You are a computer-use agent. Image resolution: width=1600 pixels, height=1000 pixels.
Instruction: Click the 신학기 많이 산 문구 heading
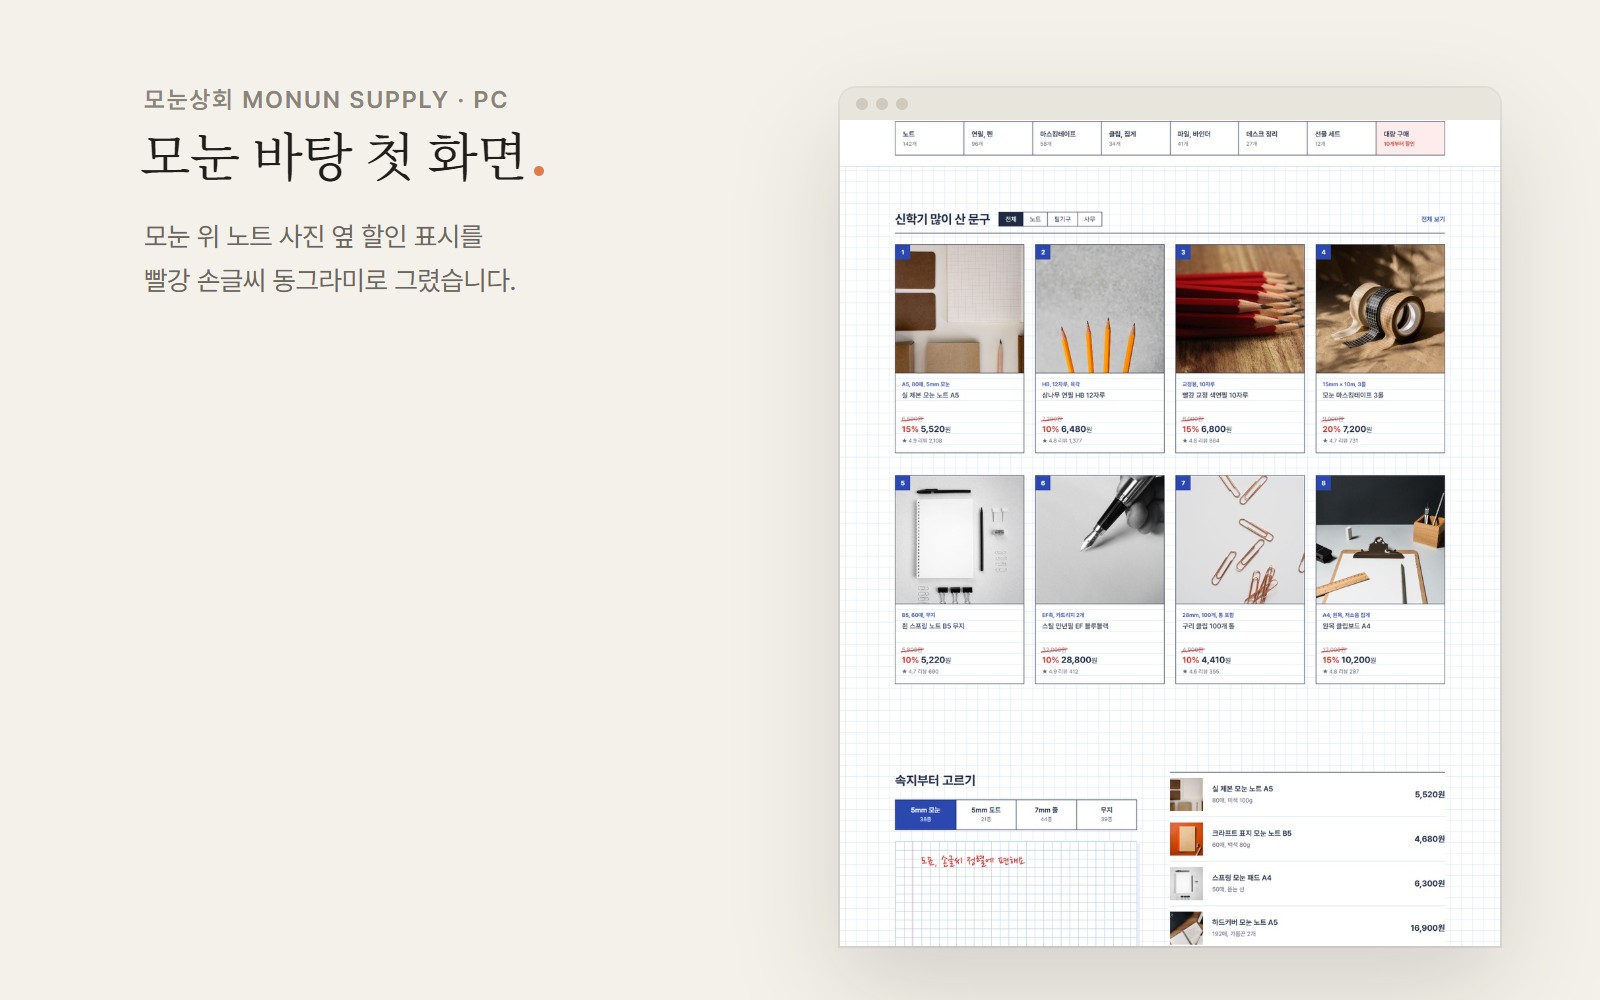pos(942,219)
